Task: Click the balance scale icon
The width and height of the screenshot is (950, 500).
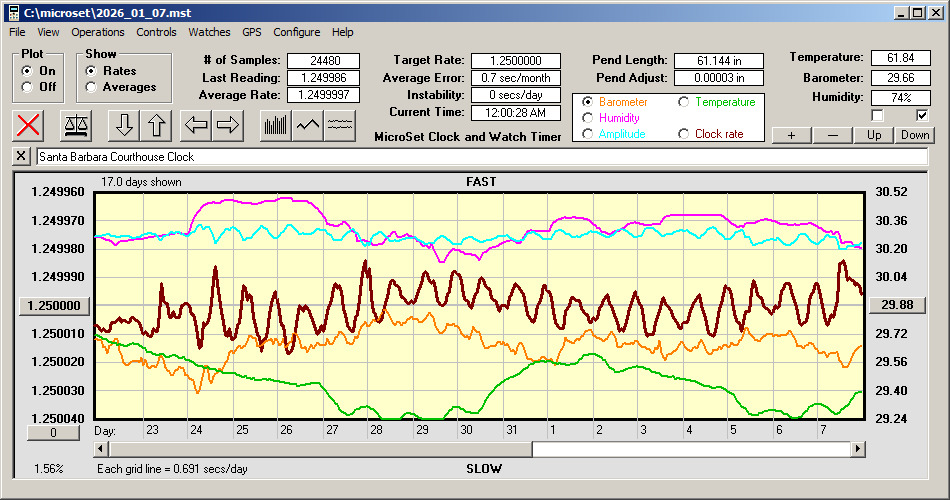Action: tap(74, 125)
